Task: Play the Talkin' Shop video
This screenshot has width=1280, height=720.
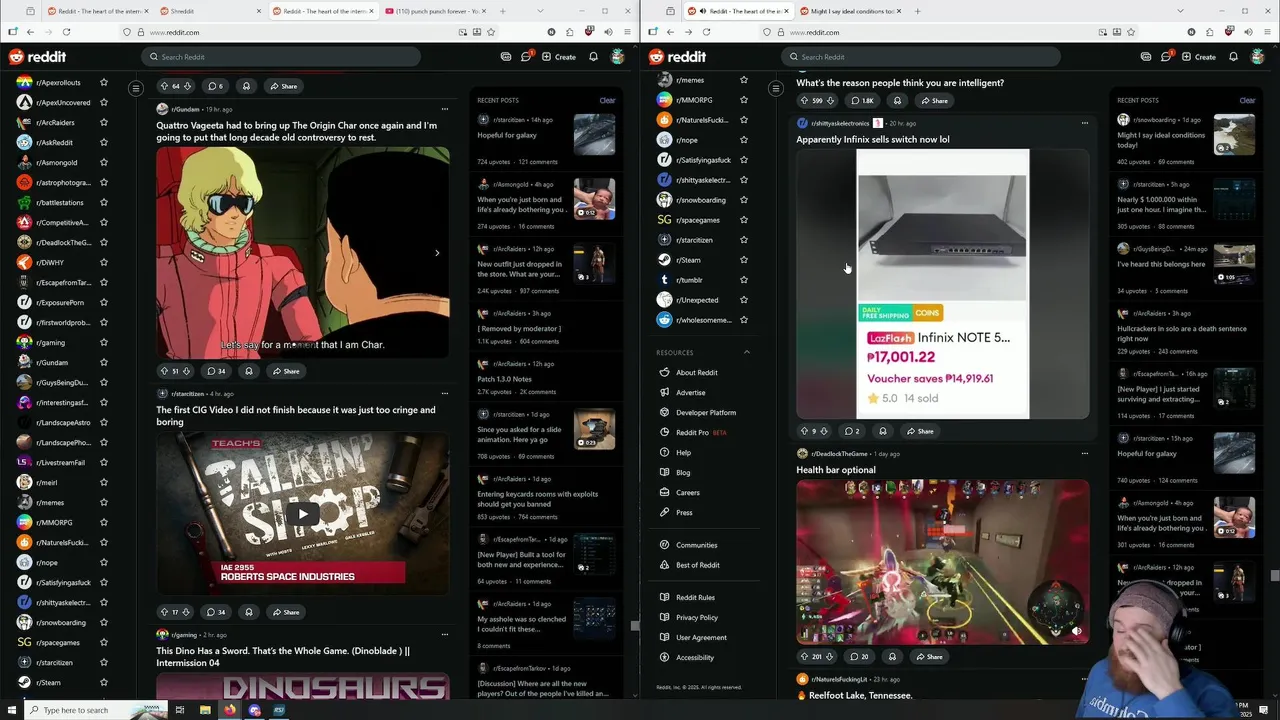Action: tap(302, 514)
